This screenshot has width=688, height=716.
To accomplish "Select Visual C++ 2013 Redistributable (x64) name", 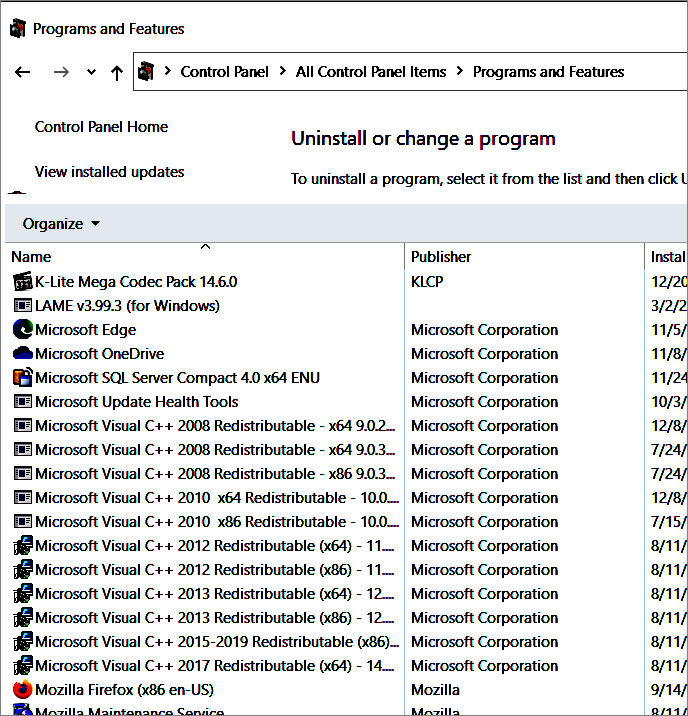I will click(x=215, y=594).
